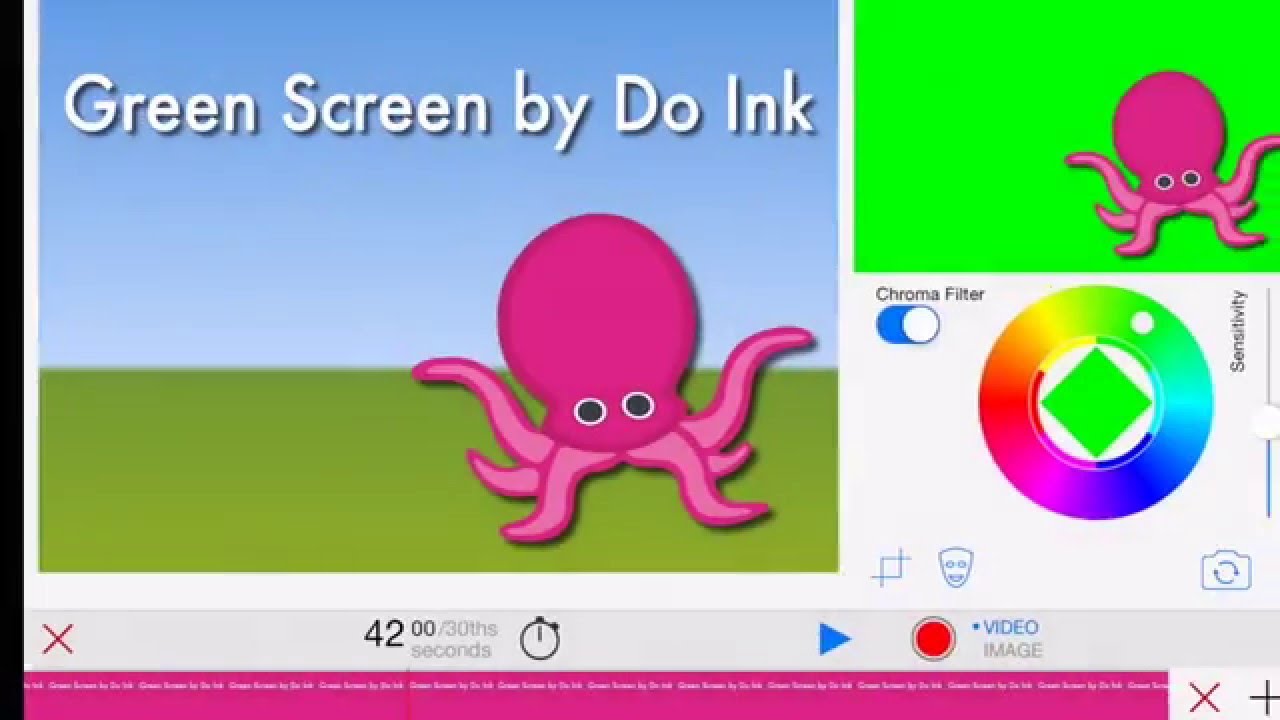Toggle the Chroma Filter switch

(x=908, y=325)
